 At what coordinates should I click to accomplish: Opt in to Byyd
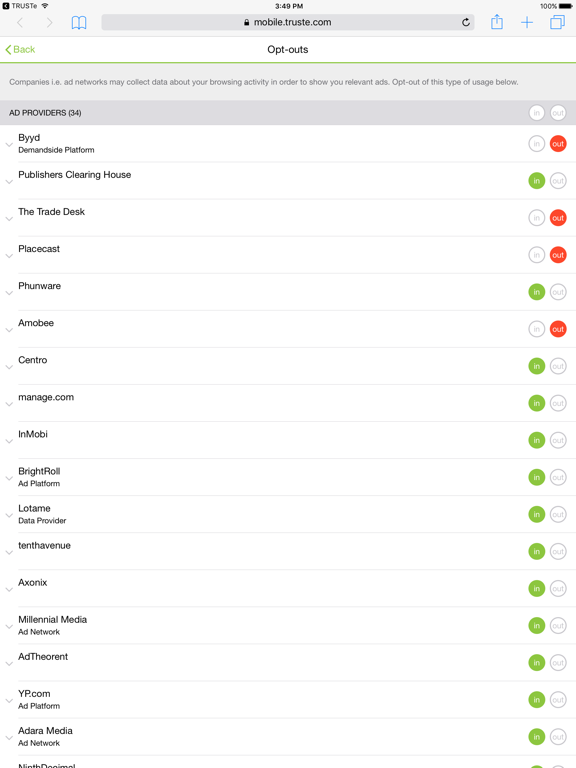click(536, 144)
